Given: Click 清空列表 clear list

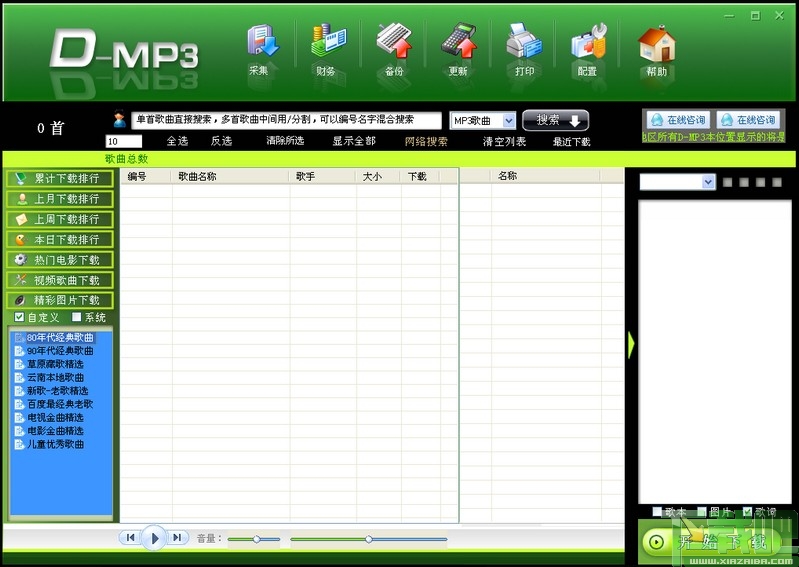Looking at the screenshot, I should click(504, 142).
